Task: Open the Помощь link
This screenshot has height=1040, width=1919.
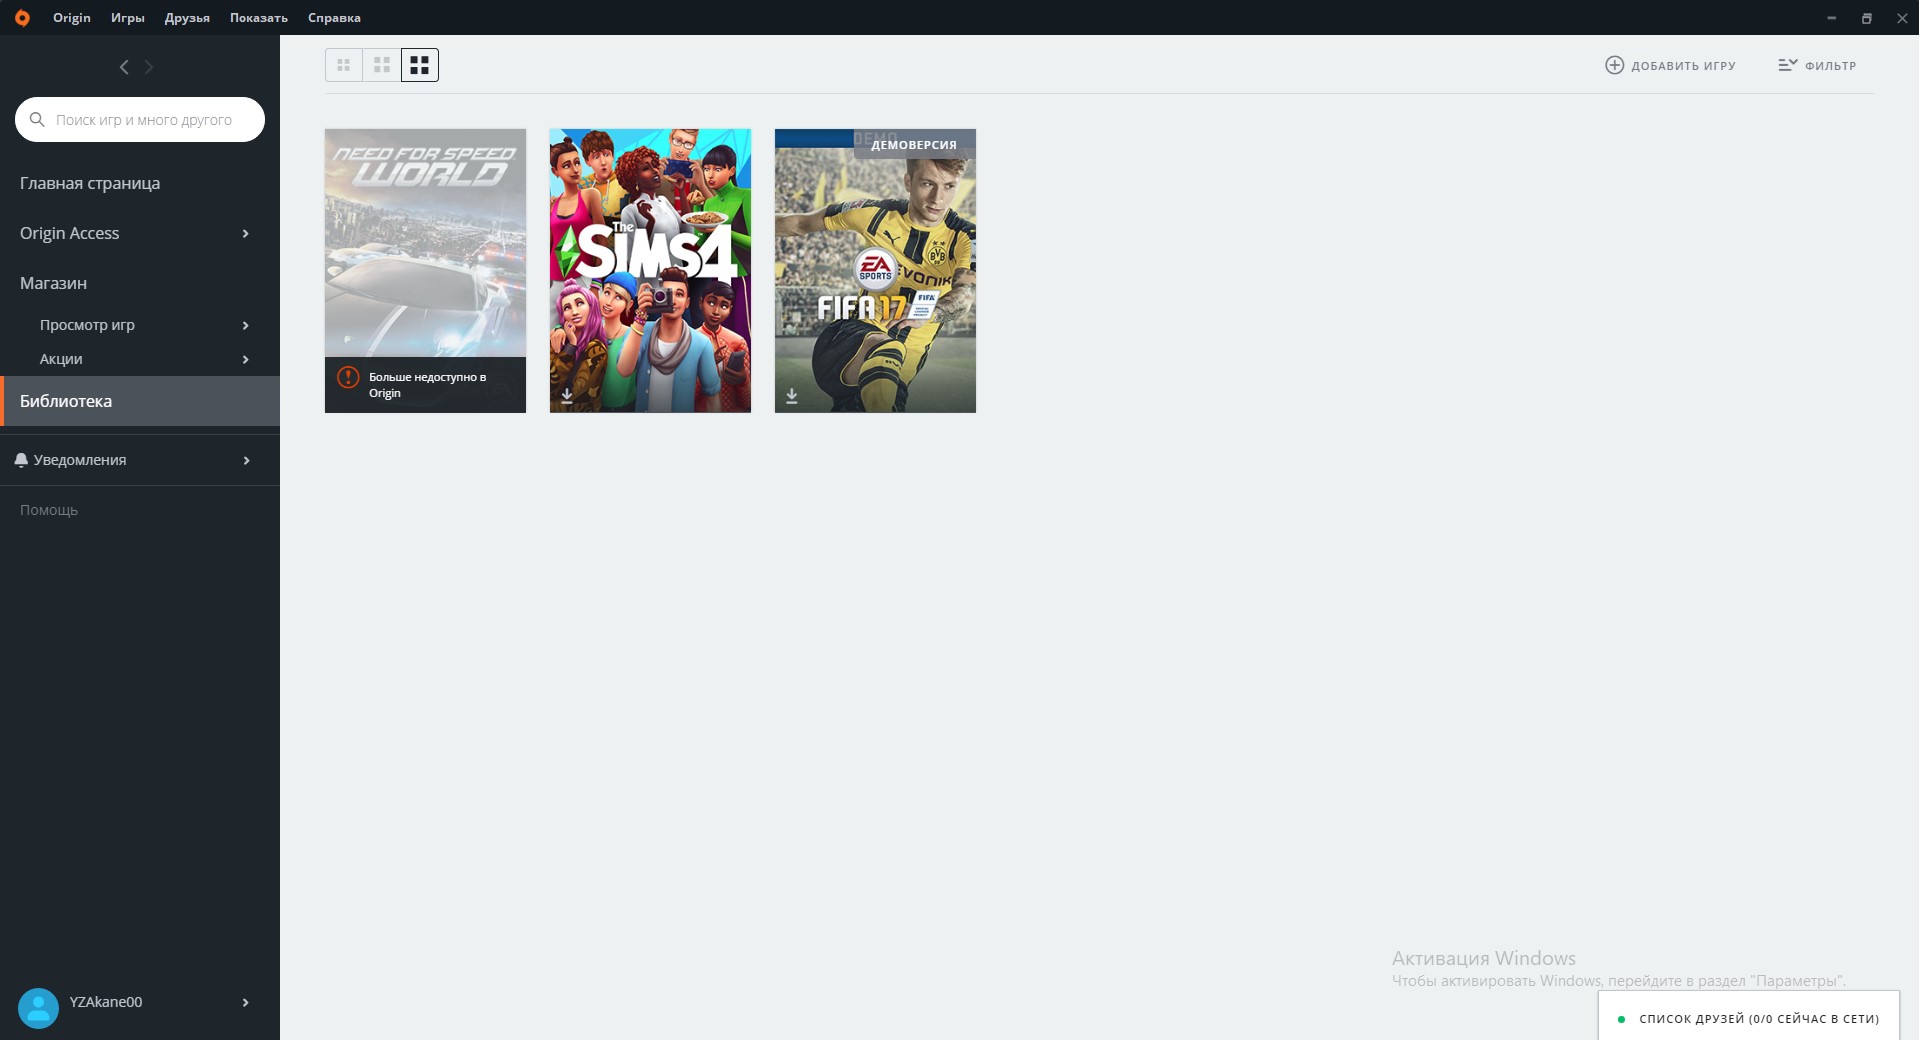Action: click(49, 510)
